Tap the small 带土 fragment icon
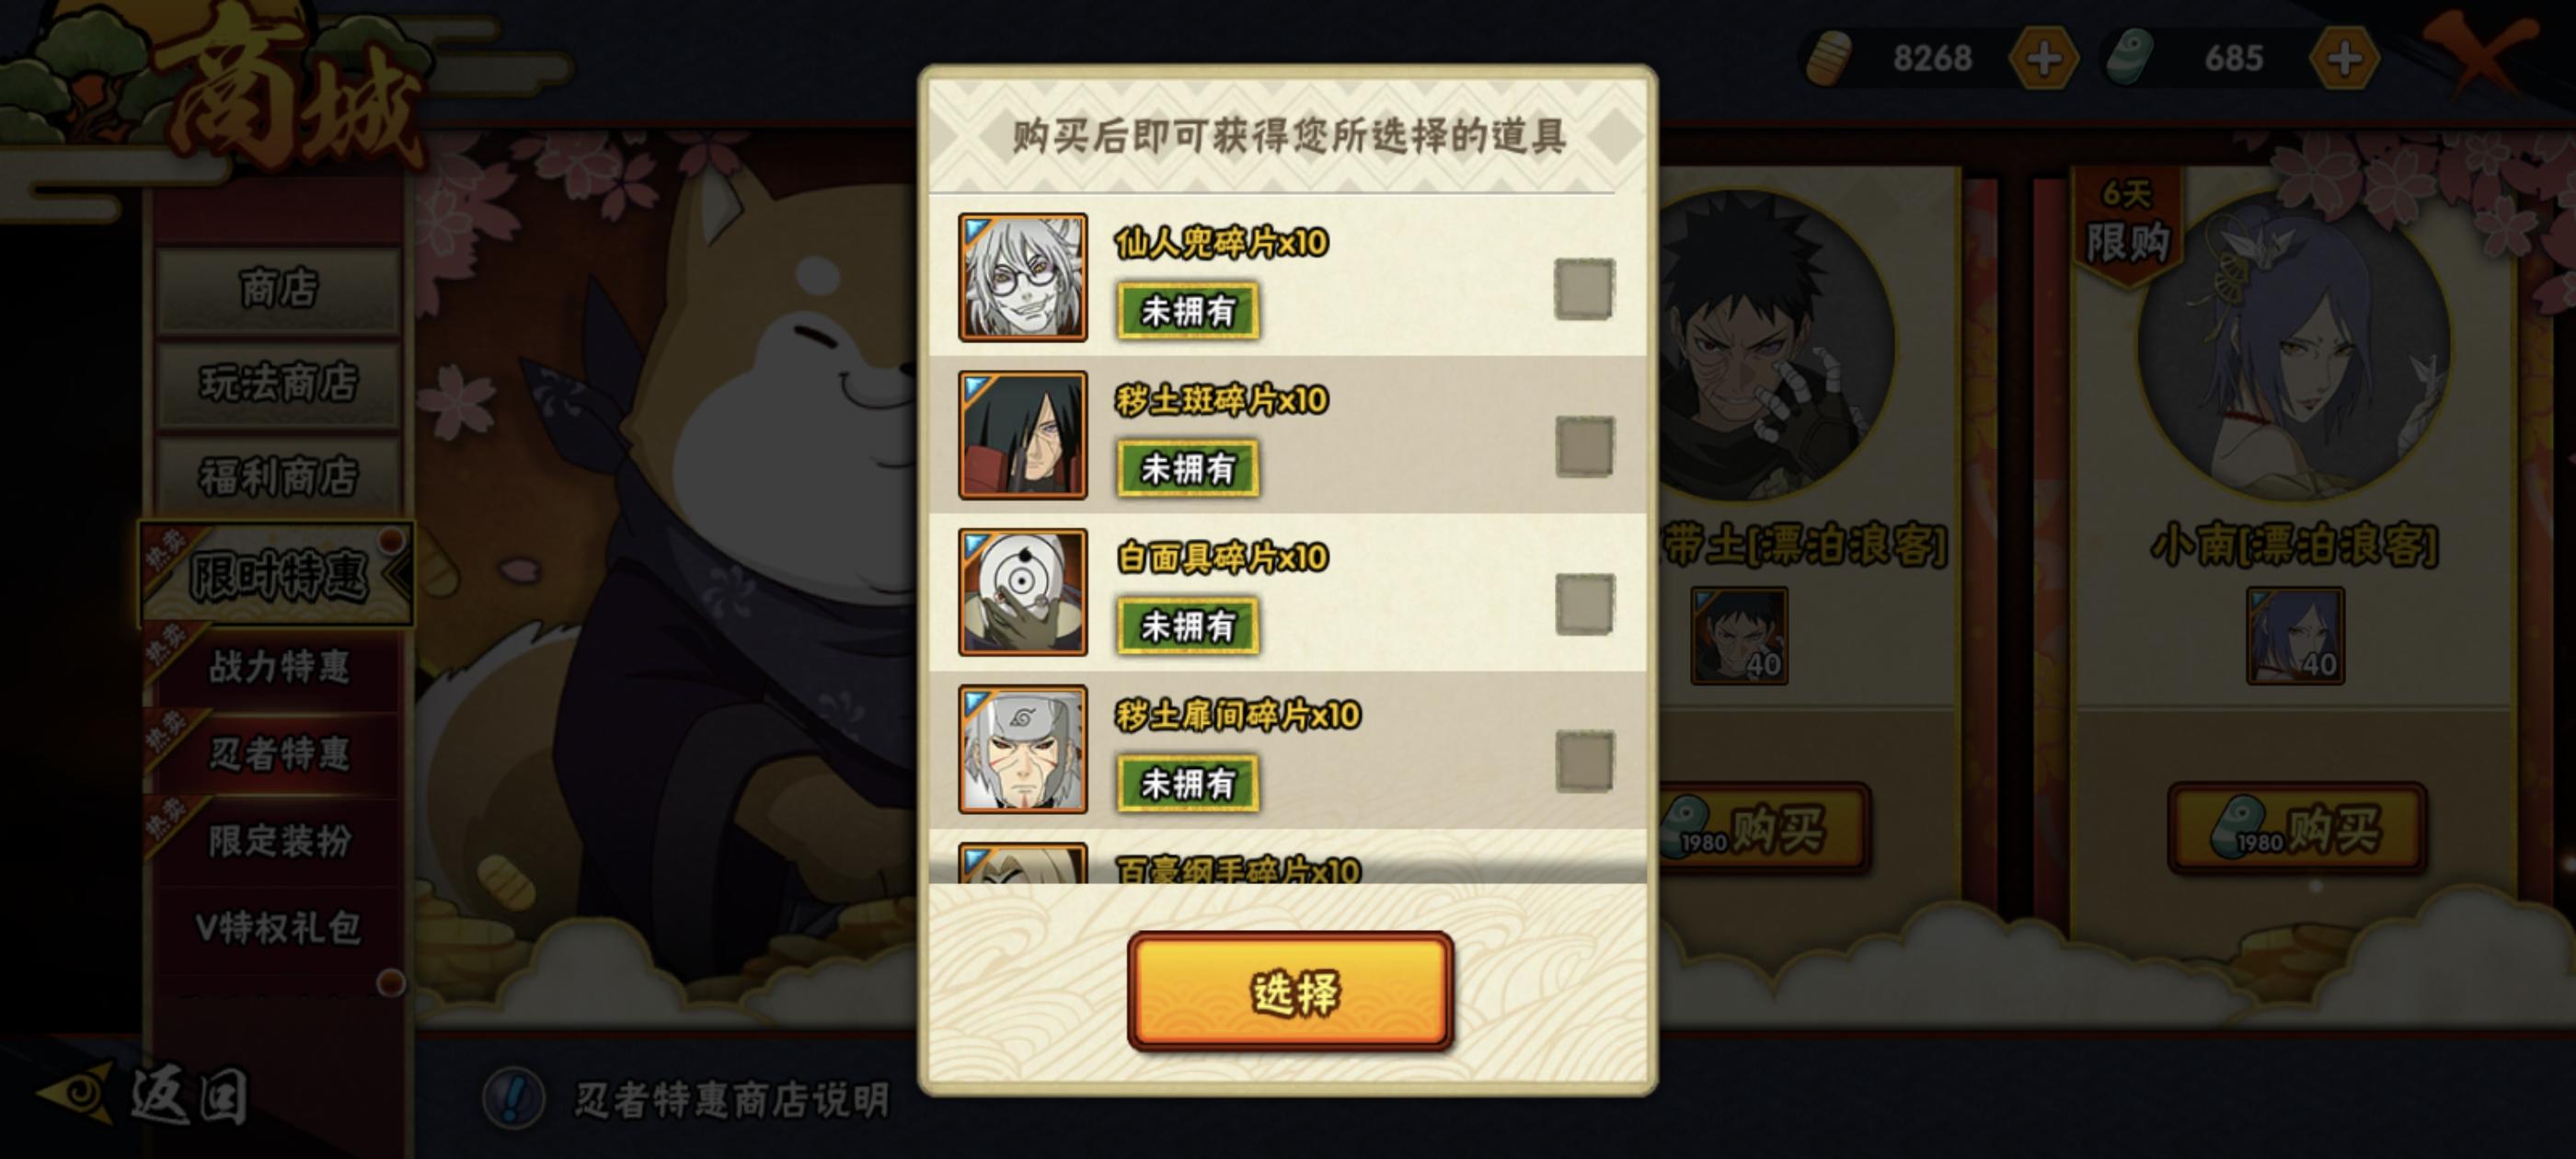This screenshot has height=1159, width=2576. (1739, 636)
